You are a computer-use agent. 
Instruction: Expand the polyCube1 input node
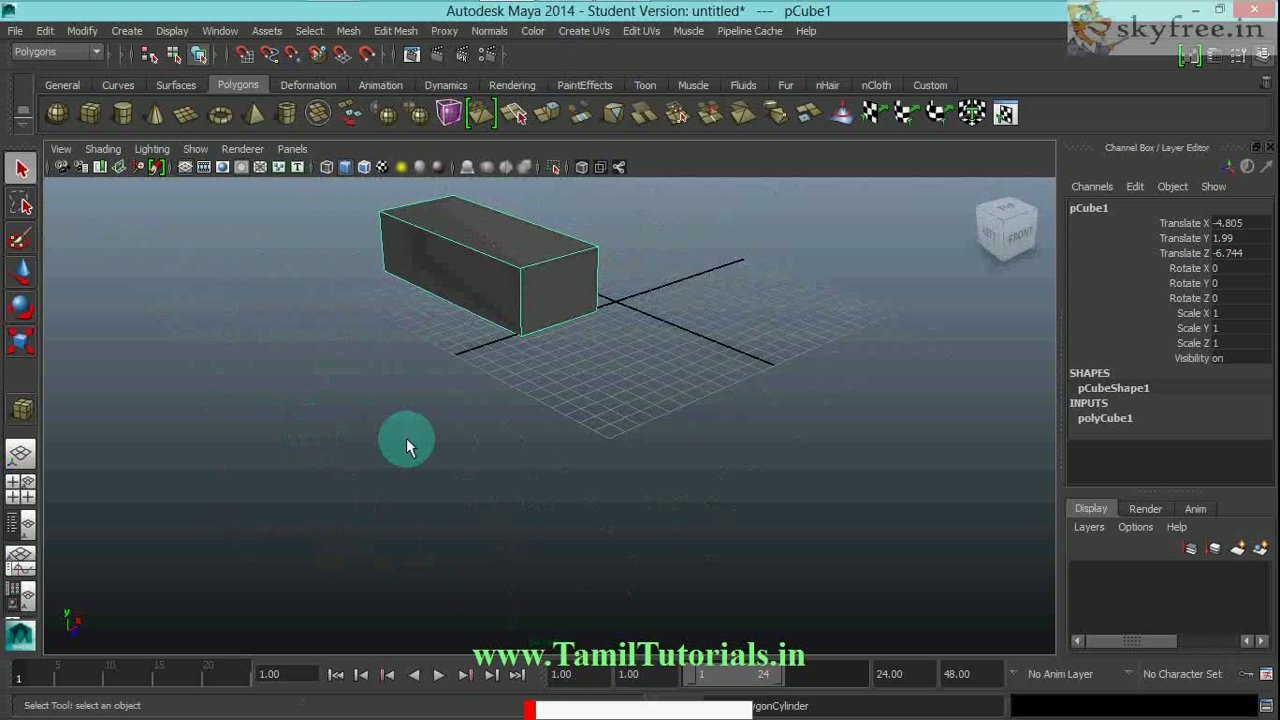(x=1105, y=418)
